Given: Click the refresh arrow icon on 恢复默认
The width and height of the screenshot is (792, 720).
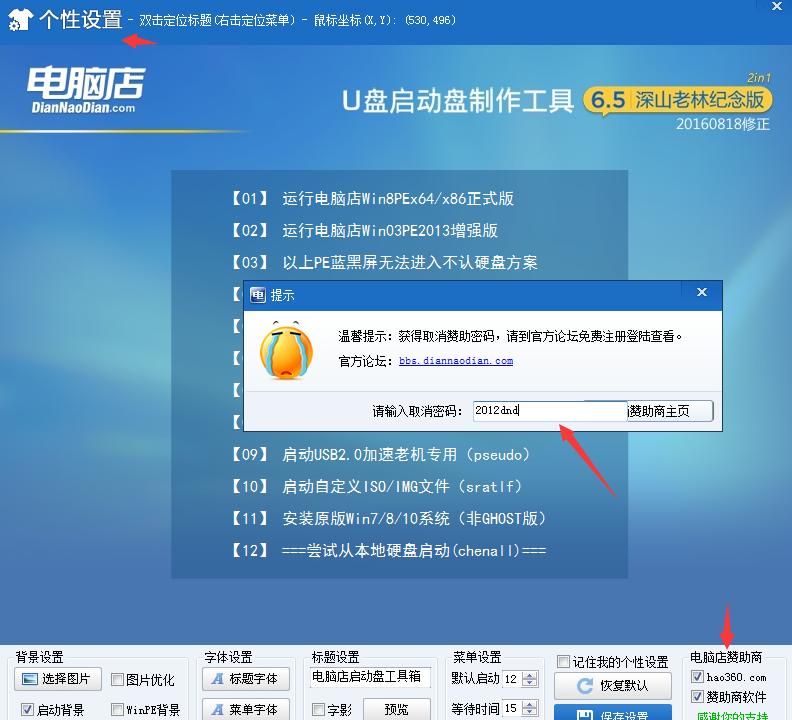Looking at the screenshot, I should tap(585, 686).
